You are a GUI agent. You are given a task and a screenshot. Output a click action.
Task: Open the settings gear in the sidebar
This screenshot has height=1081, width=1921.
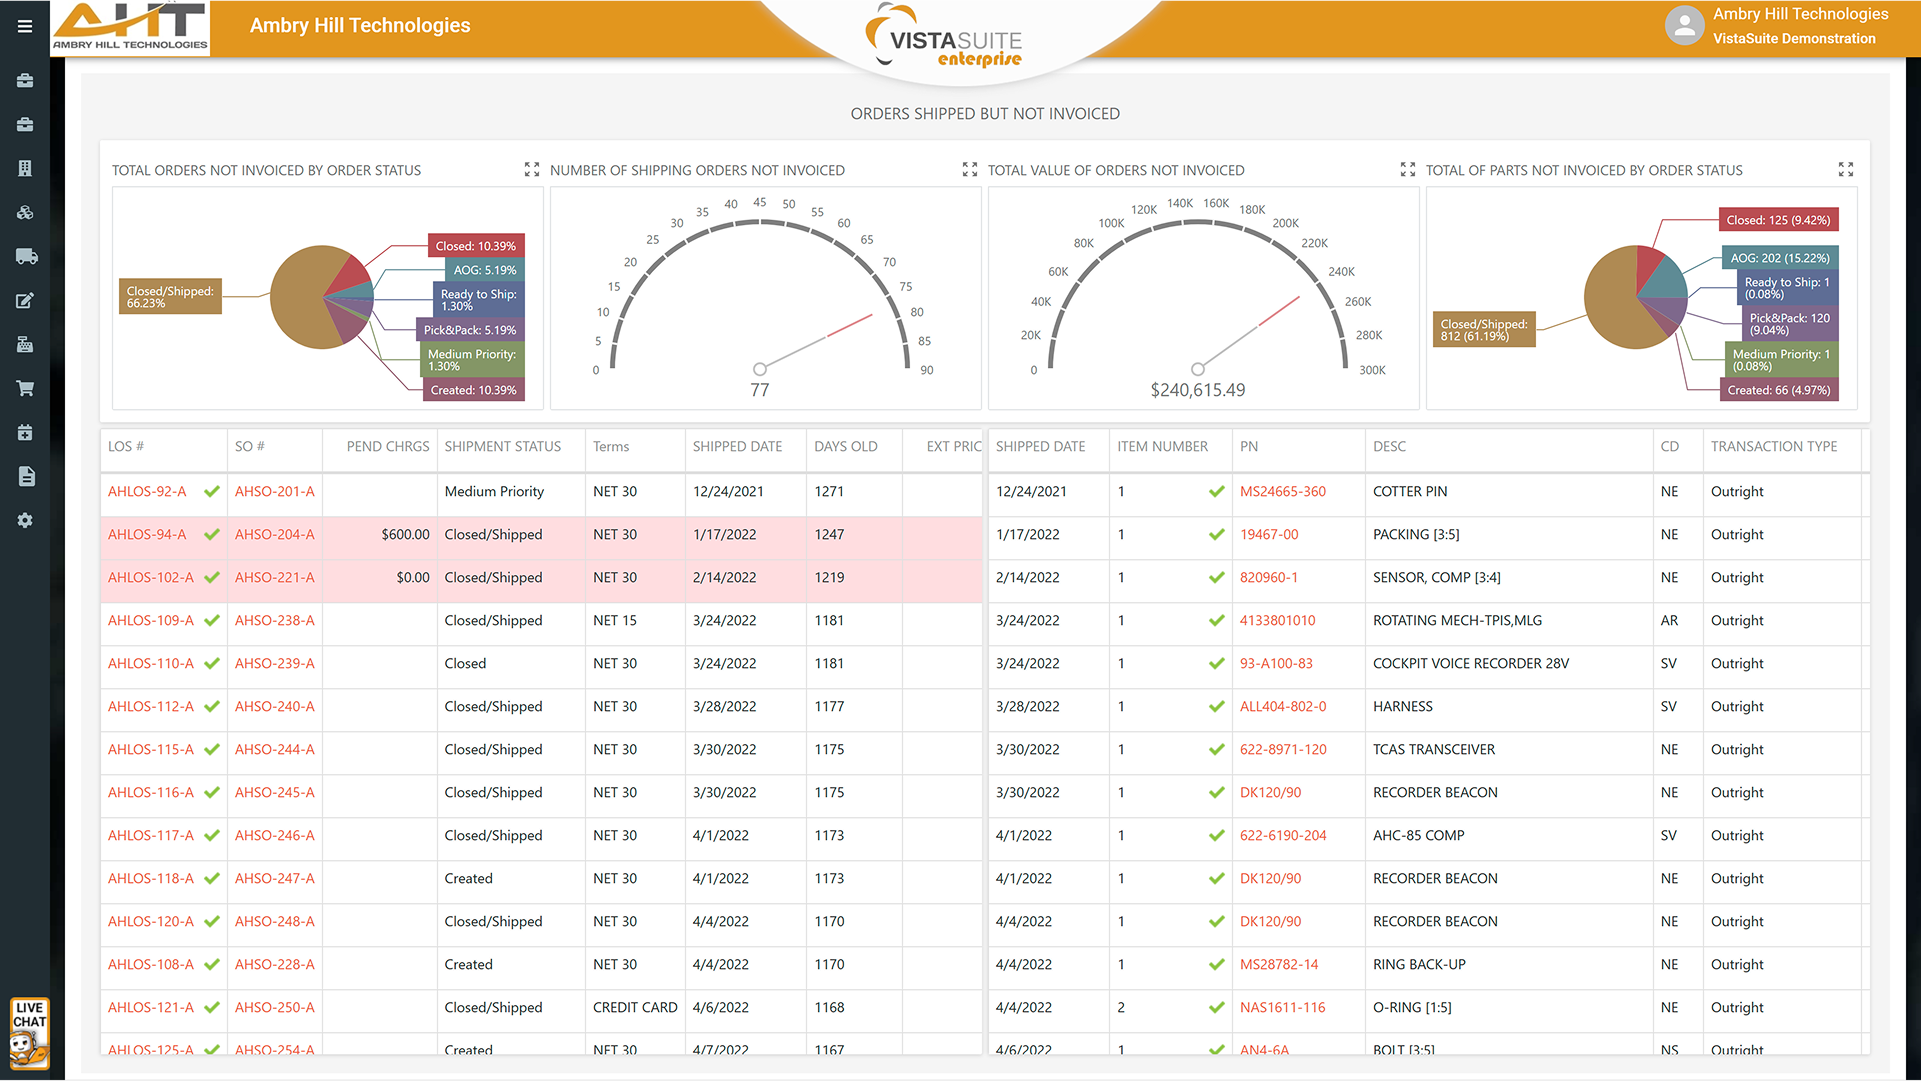25,520
